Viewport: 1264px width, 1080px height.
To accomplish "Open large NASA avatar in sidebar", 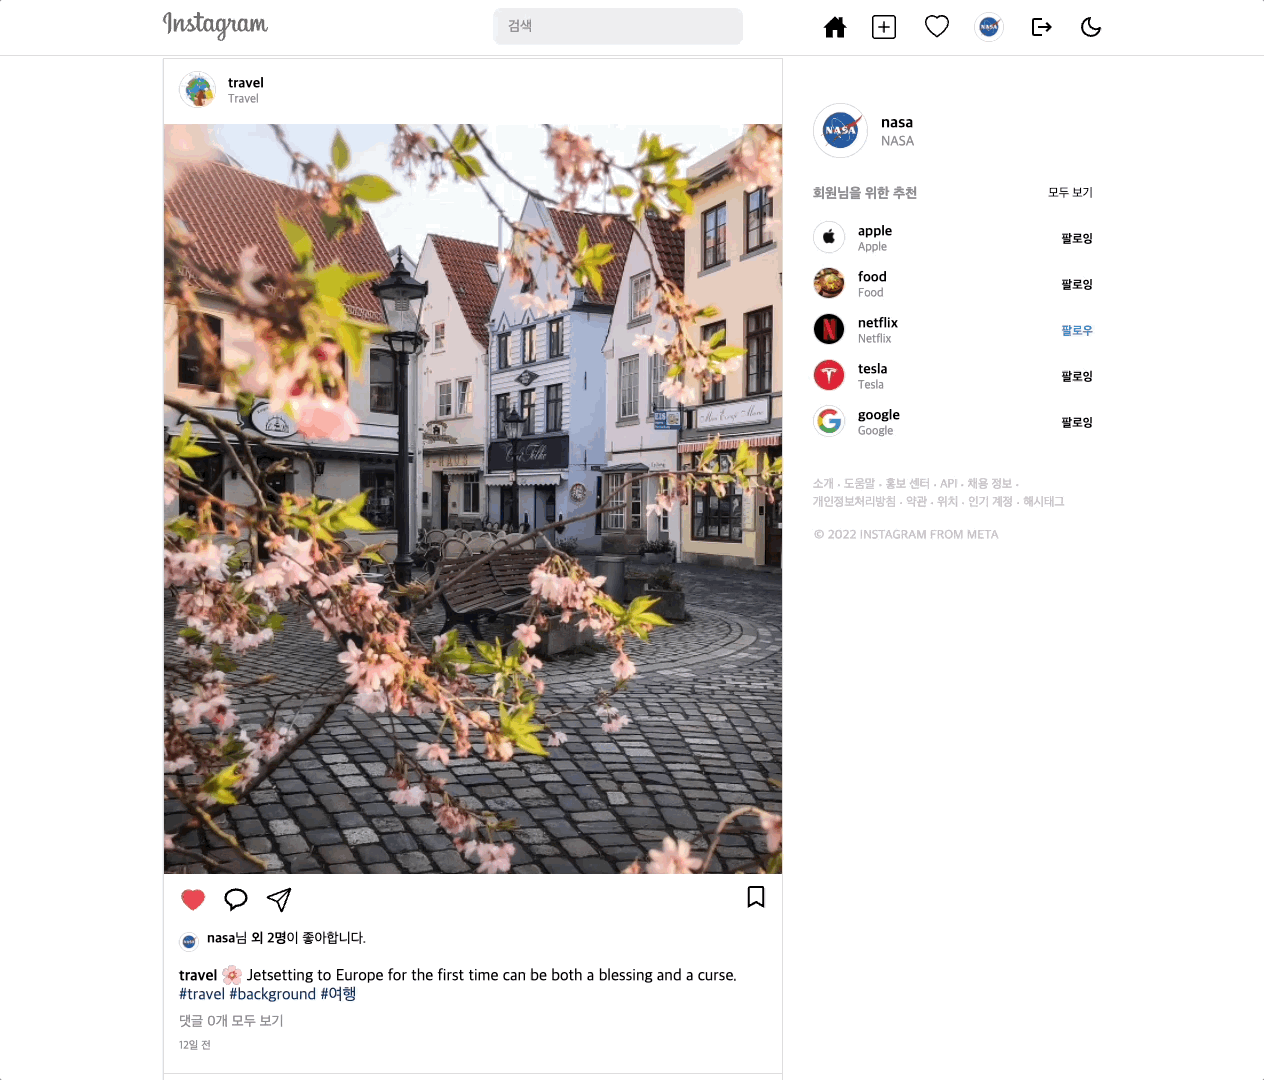I will coord(840,131).
